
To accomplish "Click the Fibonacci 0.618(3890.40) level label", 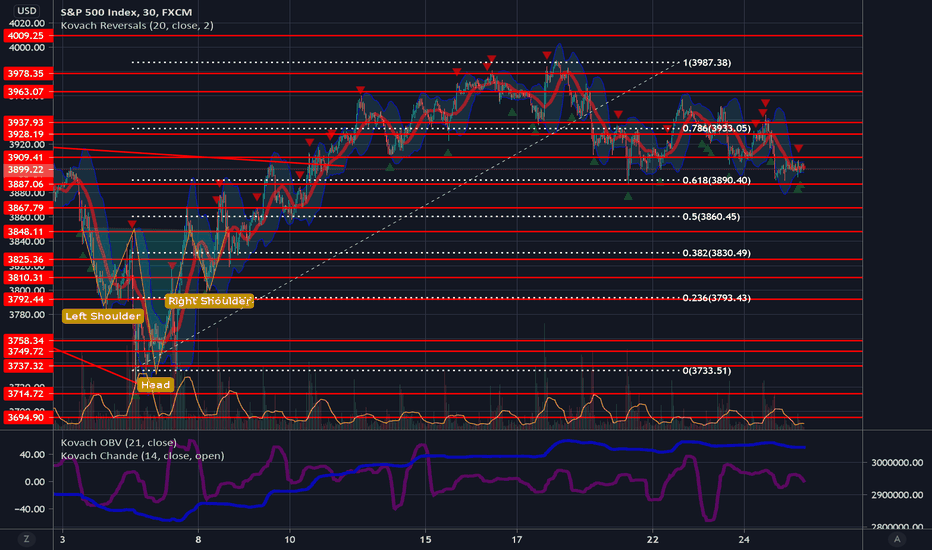I will 716,180.
